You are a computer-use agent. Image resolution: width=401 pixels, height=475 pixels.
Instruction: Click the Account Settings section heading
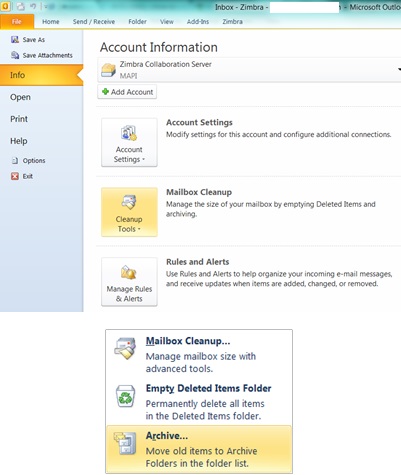click(199, 123)
